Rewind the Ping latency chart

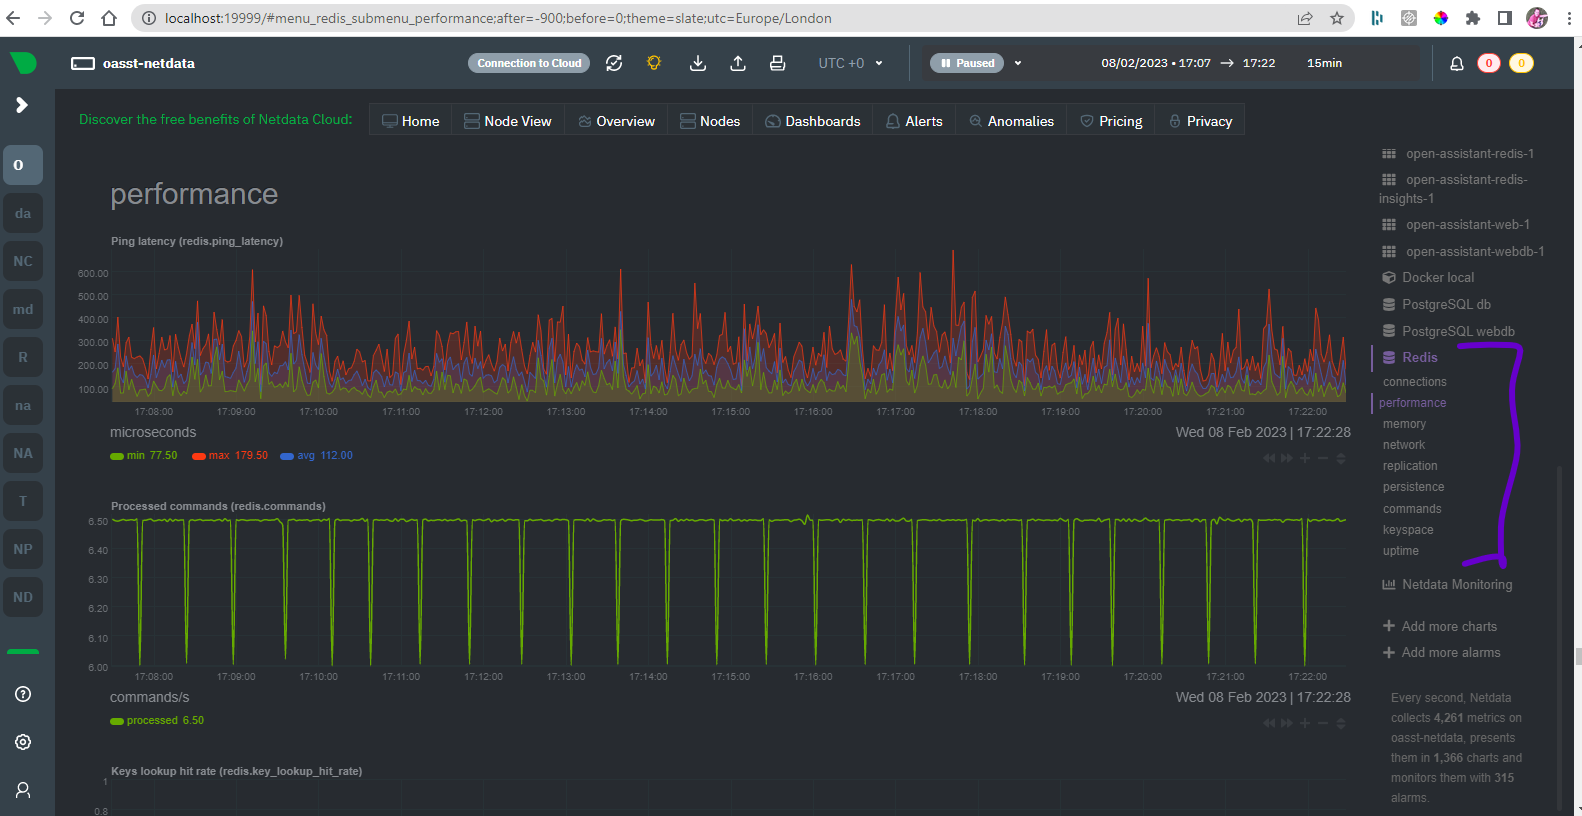point(1269,458)
